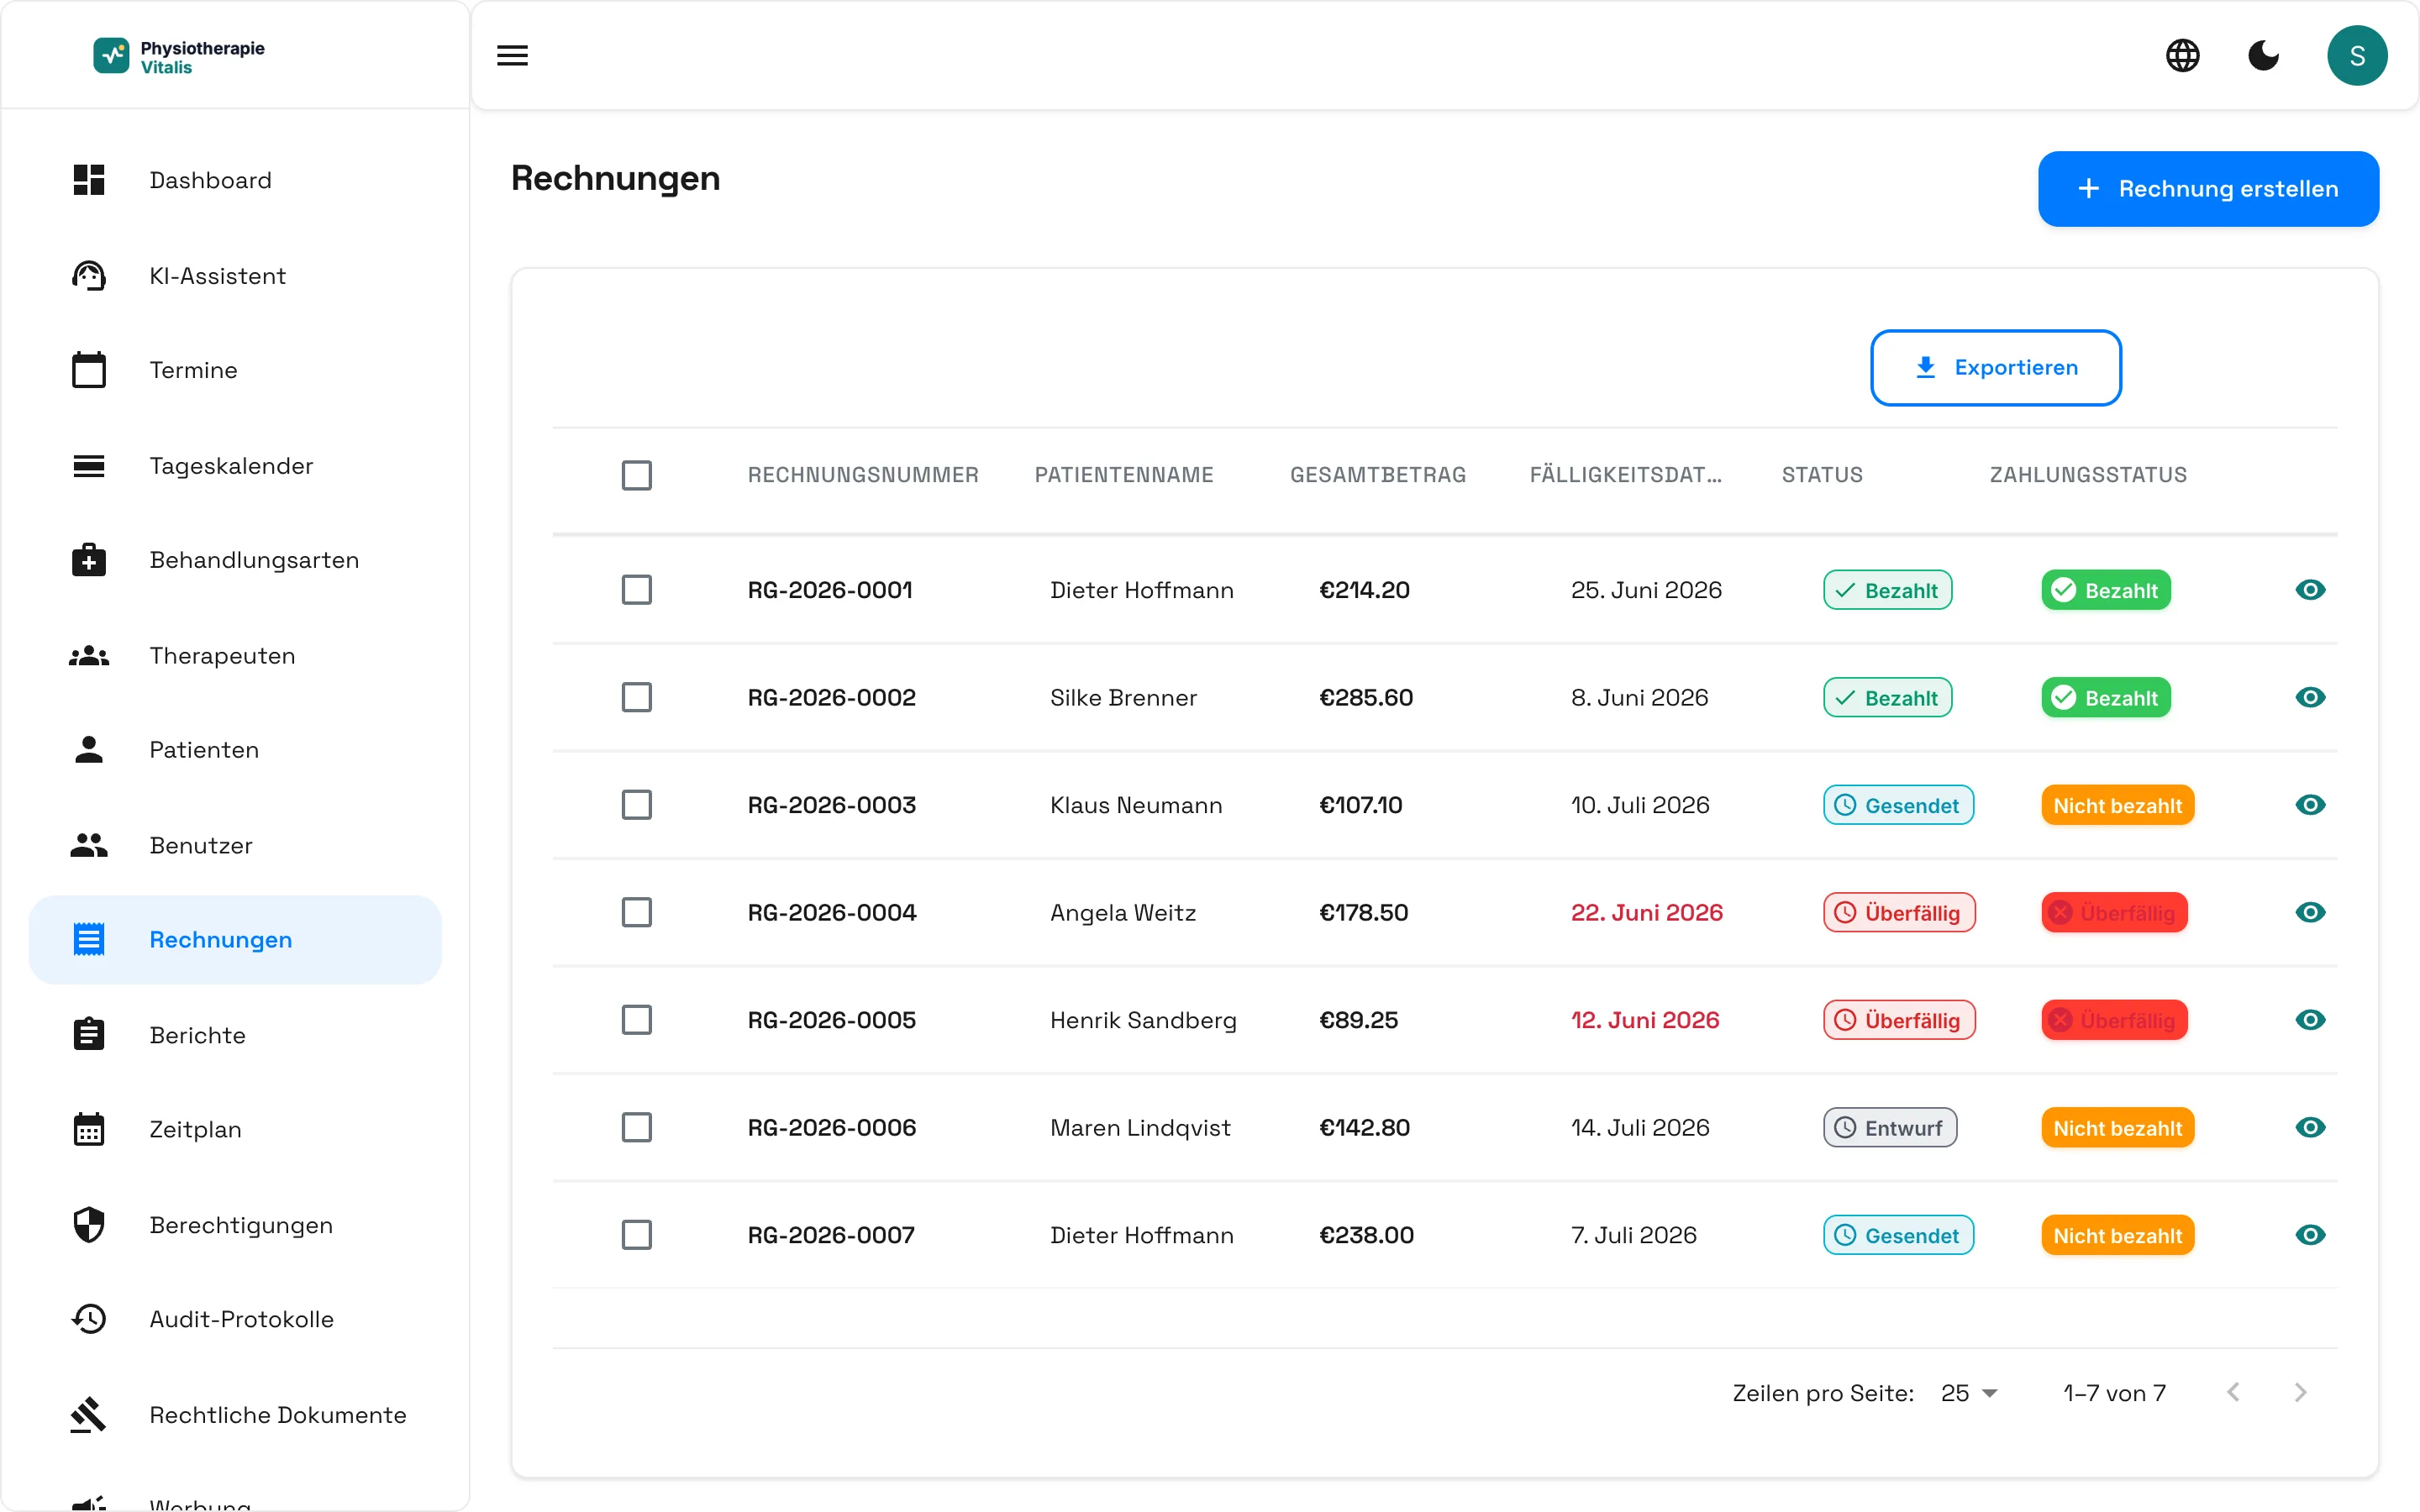Click Entwurf status chip
The image size is (2420, 1512).
click(1889, 1128)
